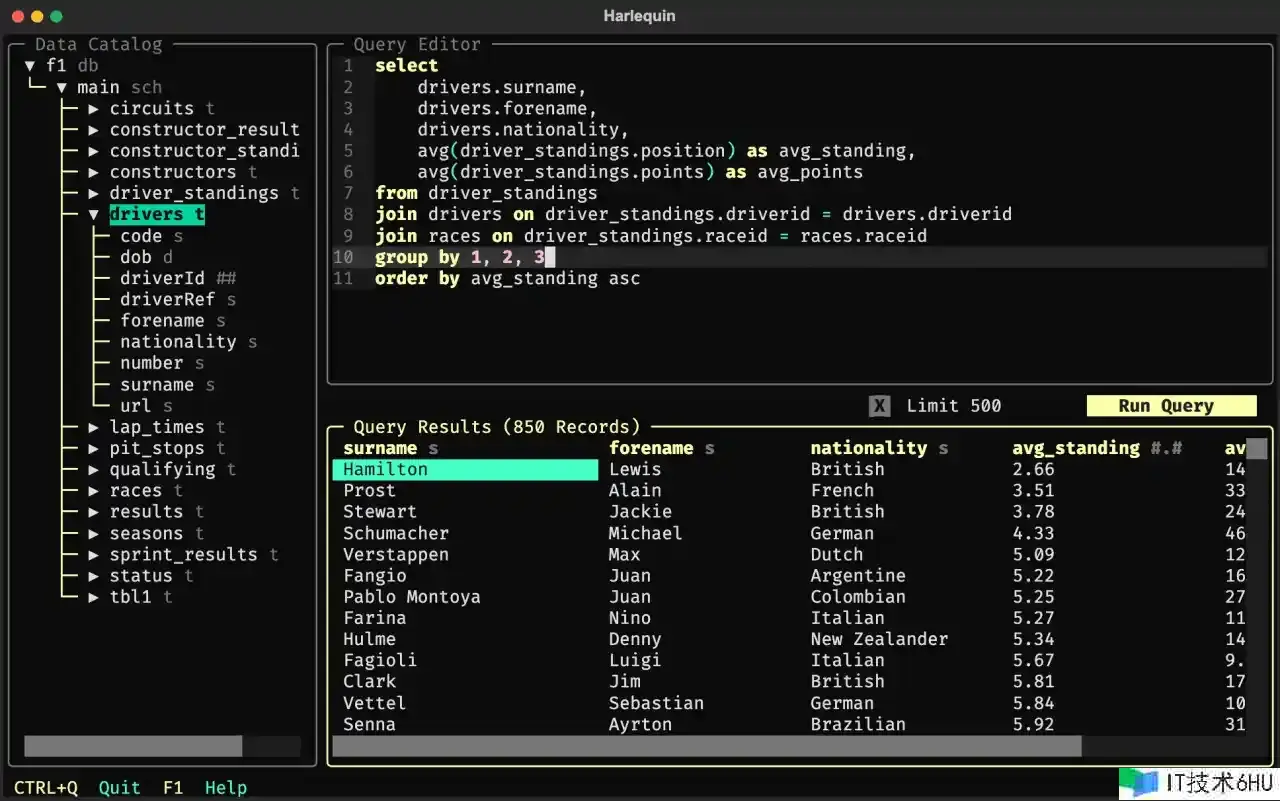
Task: Place cursor on the order by line
Action: click(x=507, y=278)
